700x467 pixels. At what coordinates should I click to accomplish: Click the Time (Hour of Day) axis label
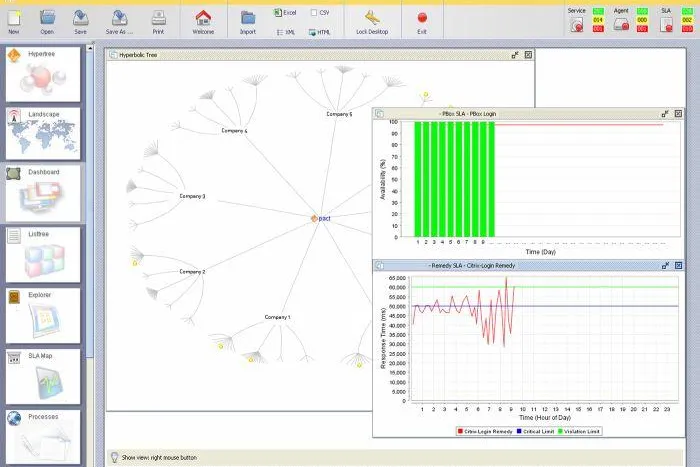(545, 417)
